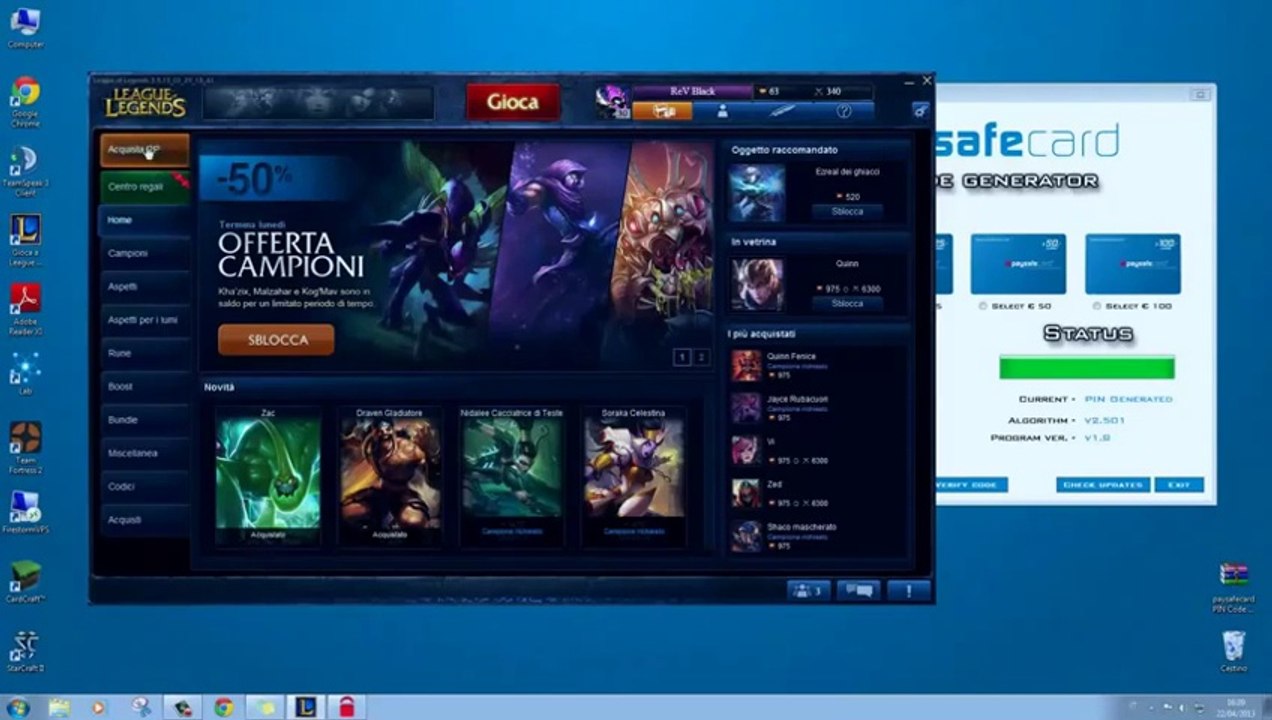Open paysafecard PIN Code archive on desktop
The height and width of the screenshot is (720, 1272).
pyautogui.click(x=1233, y=588)
